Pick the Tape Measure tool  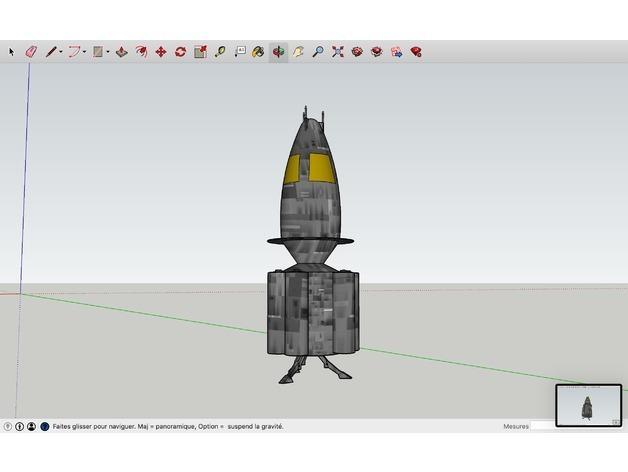click(220, 52)
